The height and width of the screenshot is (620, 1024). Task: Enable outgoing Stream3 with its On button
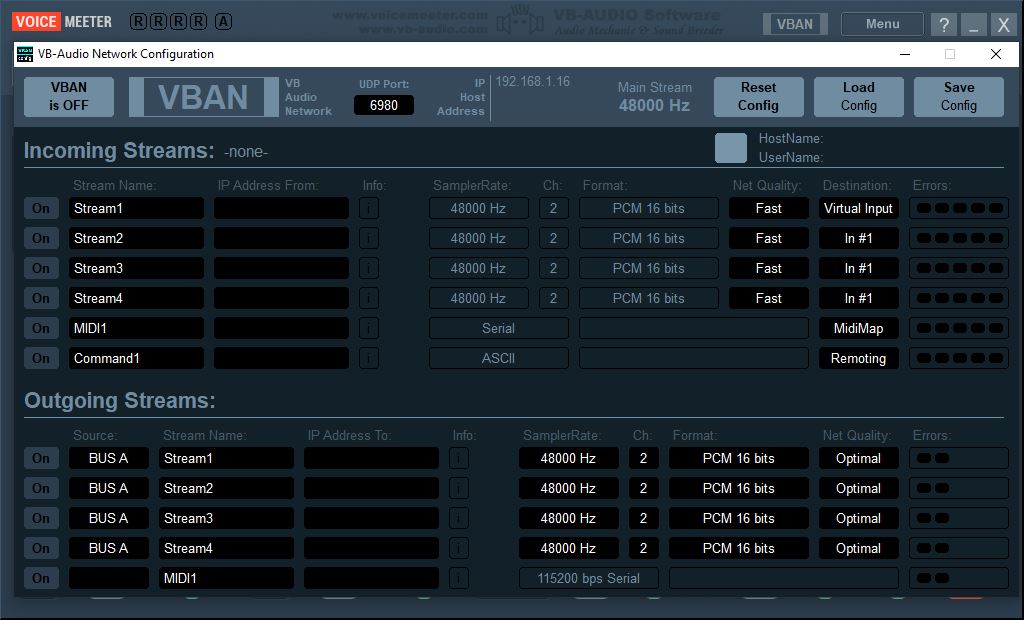click(41, 519)
